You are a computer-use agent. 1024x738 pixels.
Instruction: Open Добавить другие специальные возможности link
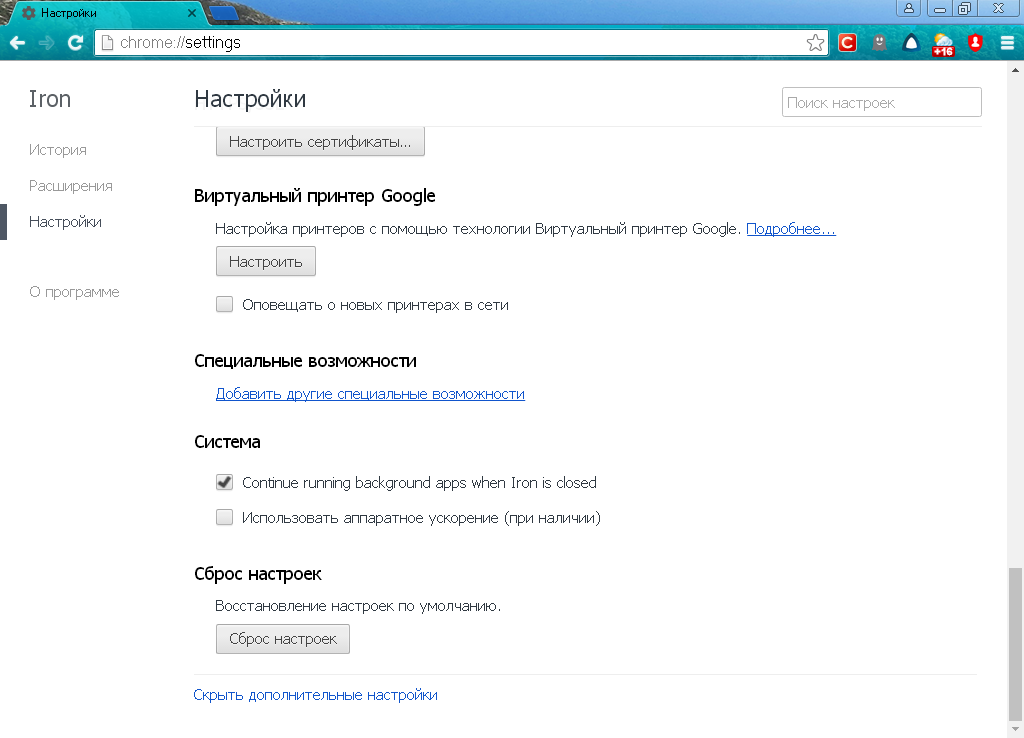370,394
